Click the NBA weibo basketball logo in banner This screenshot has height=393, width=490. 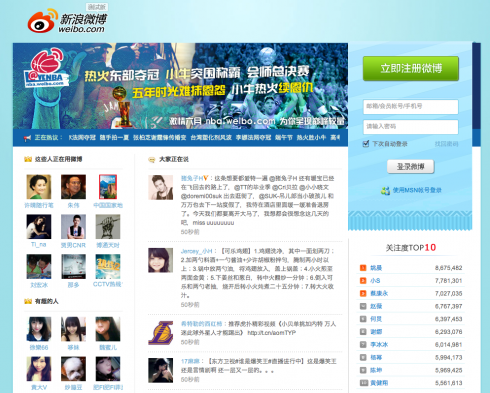[46, 68]
